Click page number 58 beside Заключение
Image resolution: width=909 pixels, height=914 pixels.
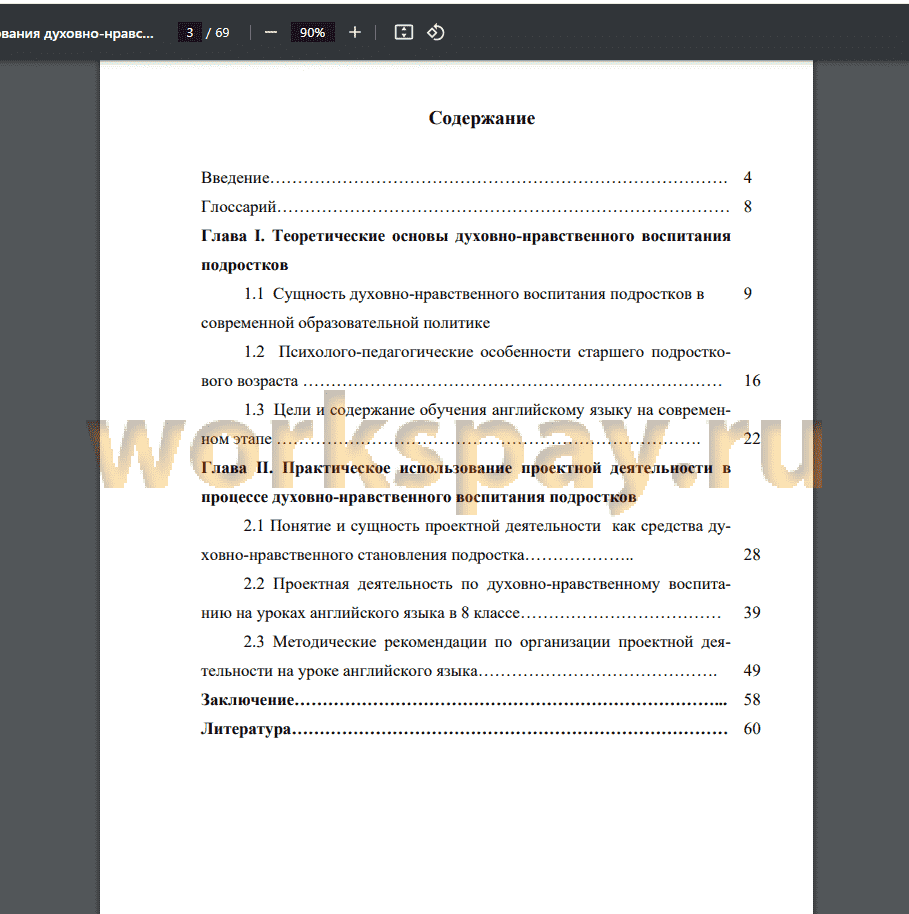click(752, 699)
